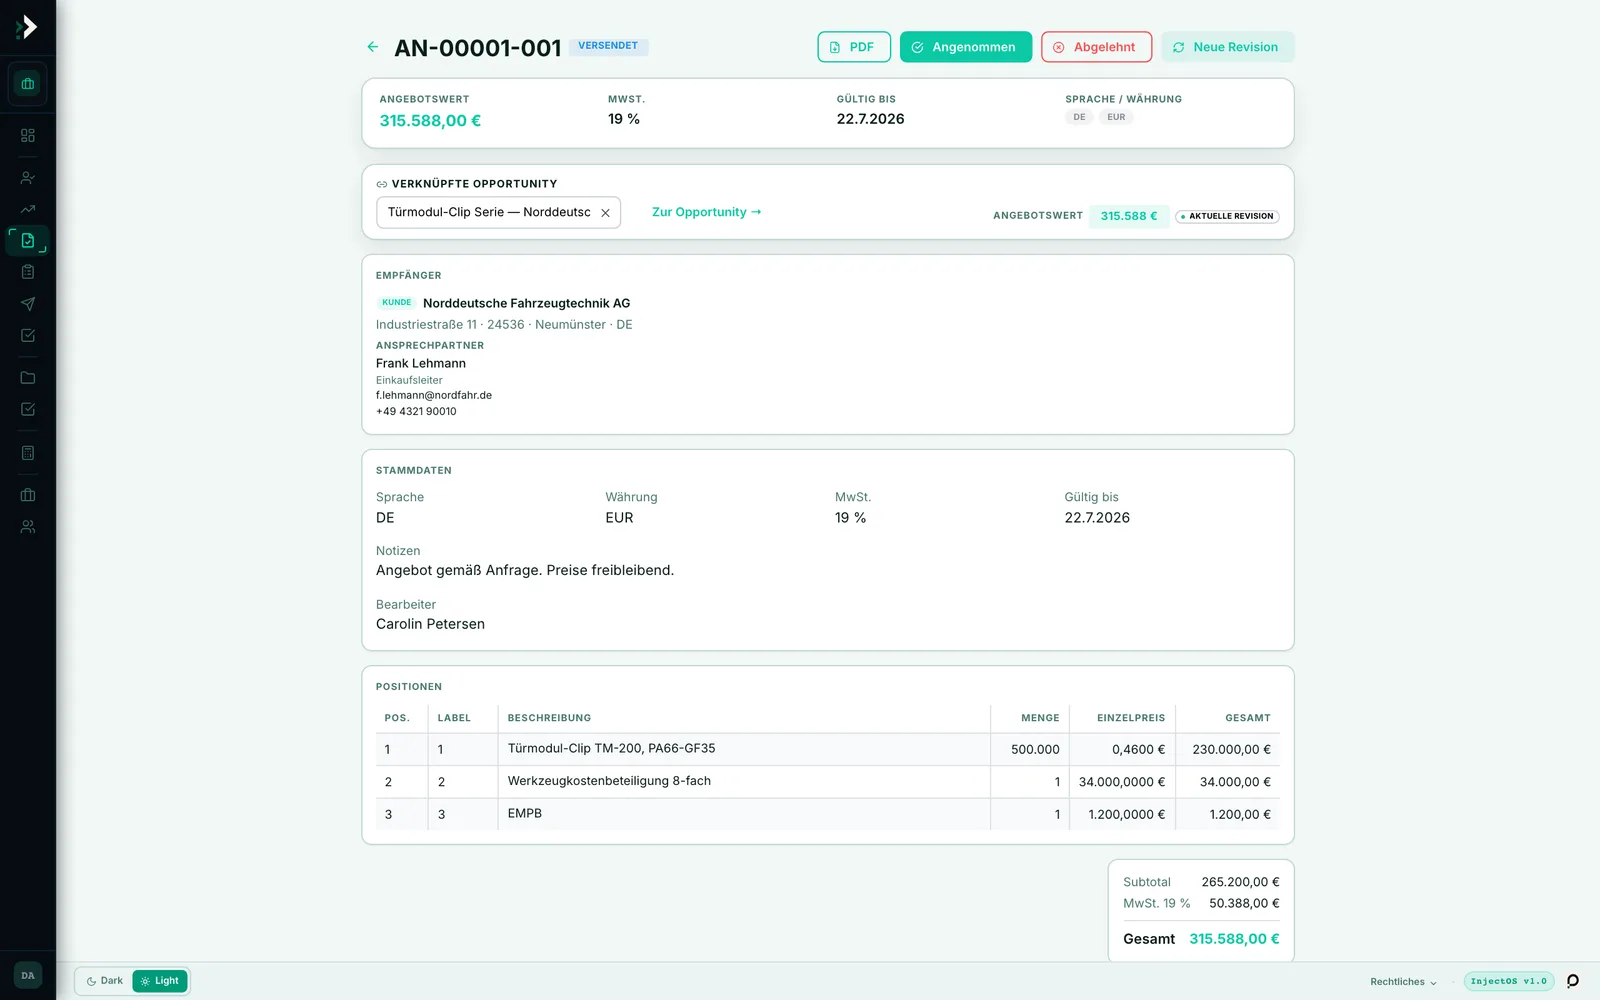The image size is (1600, 1000).
Task: Click the EMPB description cell
Action: pos(744,814)
